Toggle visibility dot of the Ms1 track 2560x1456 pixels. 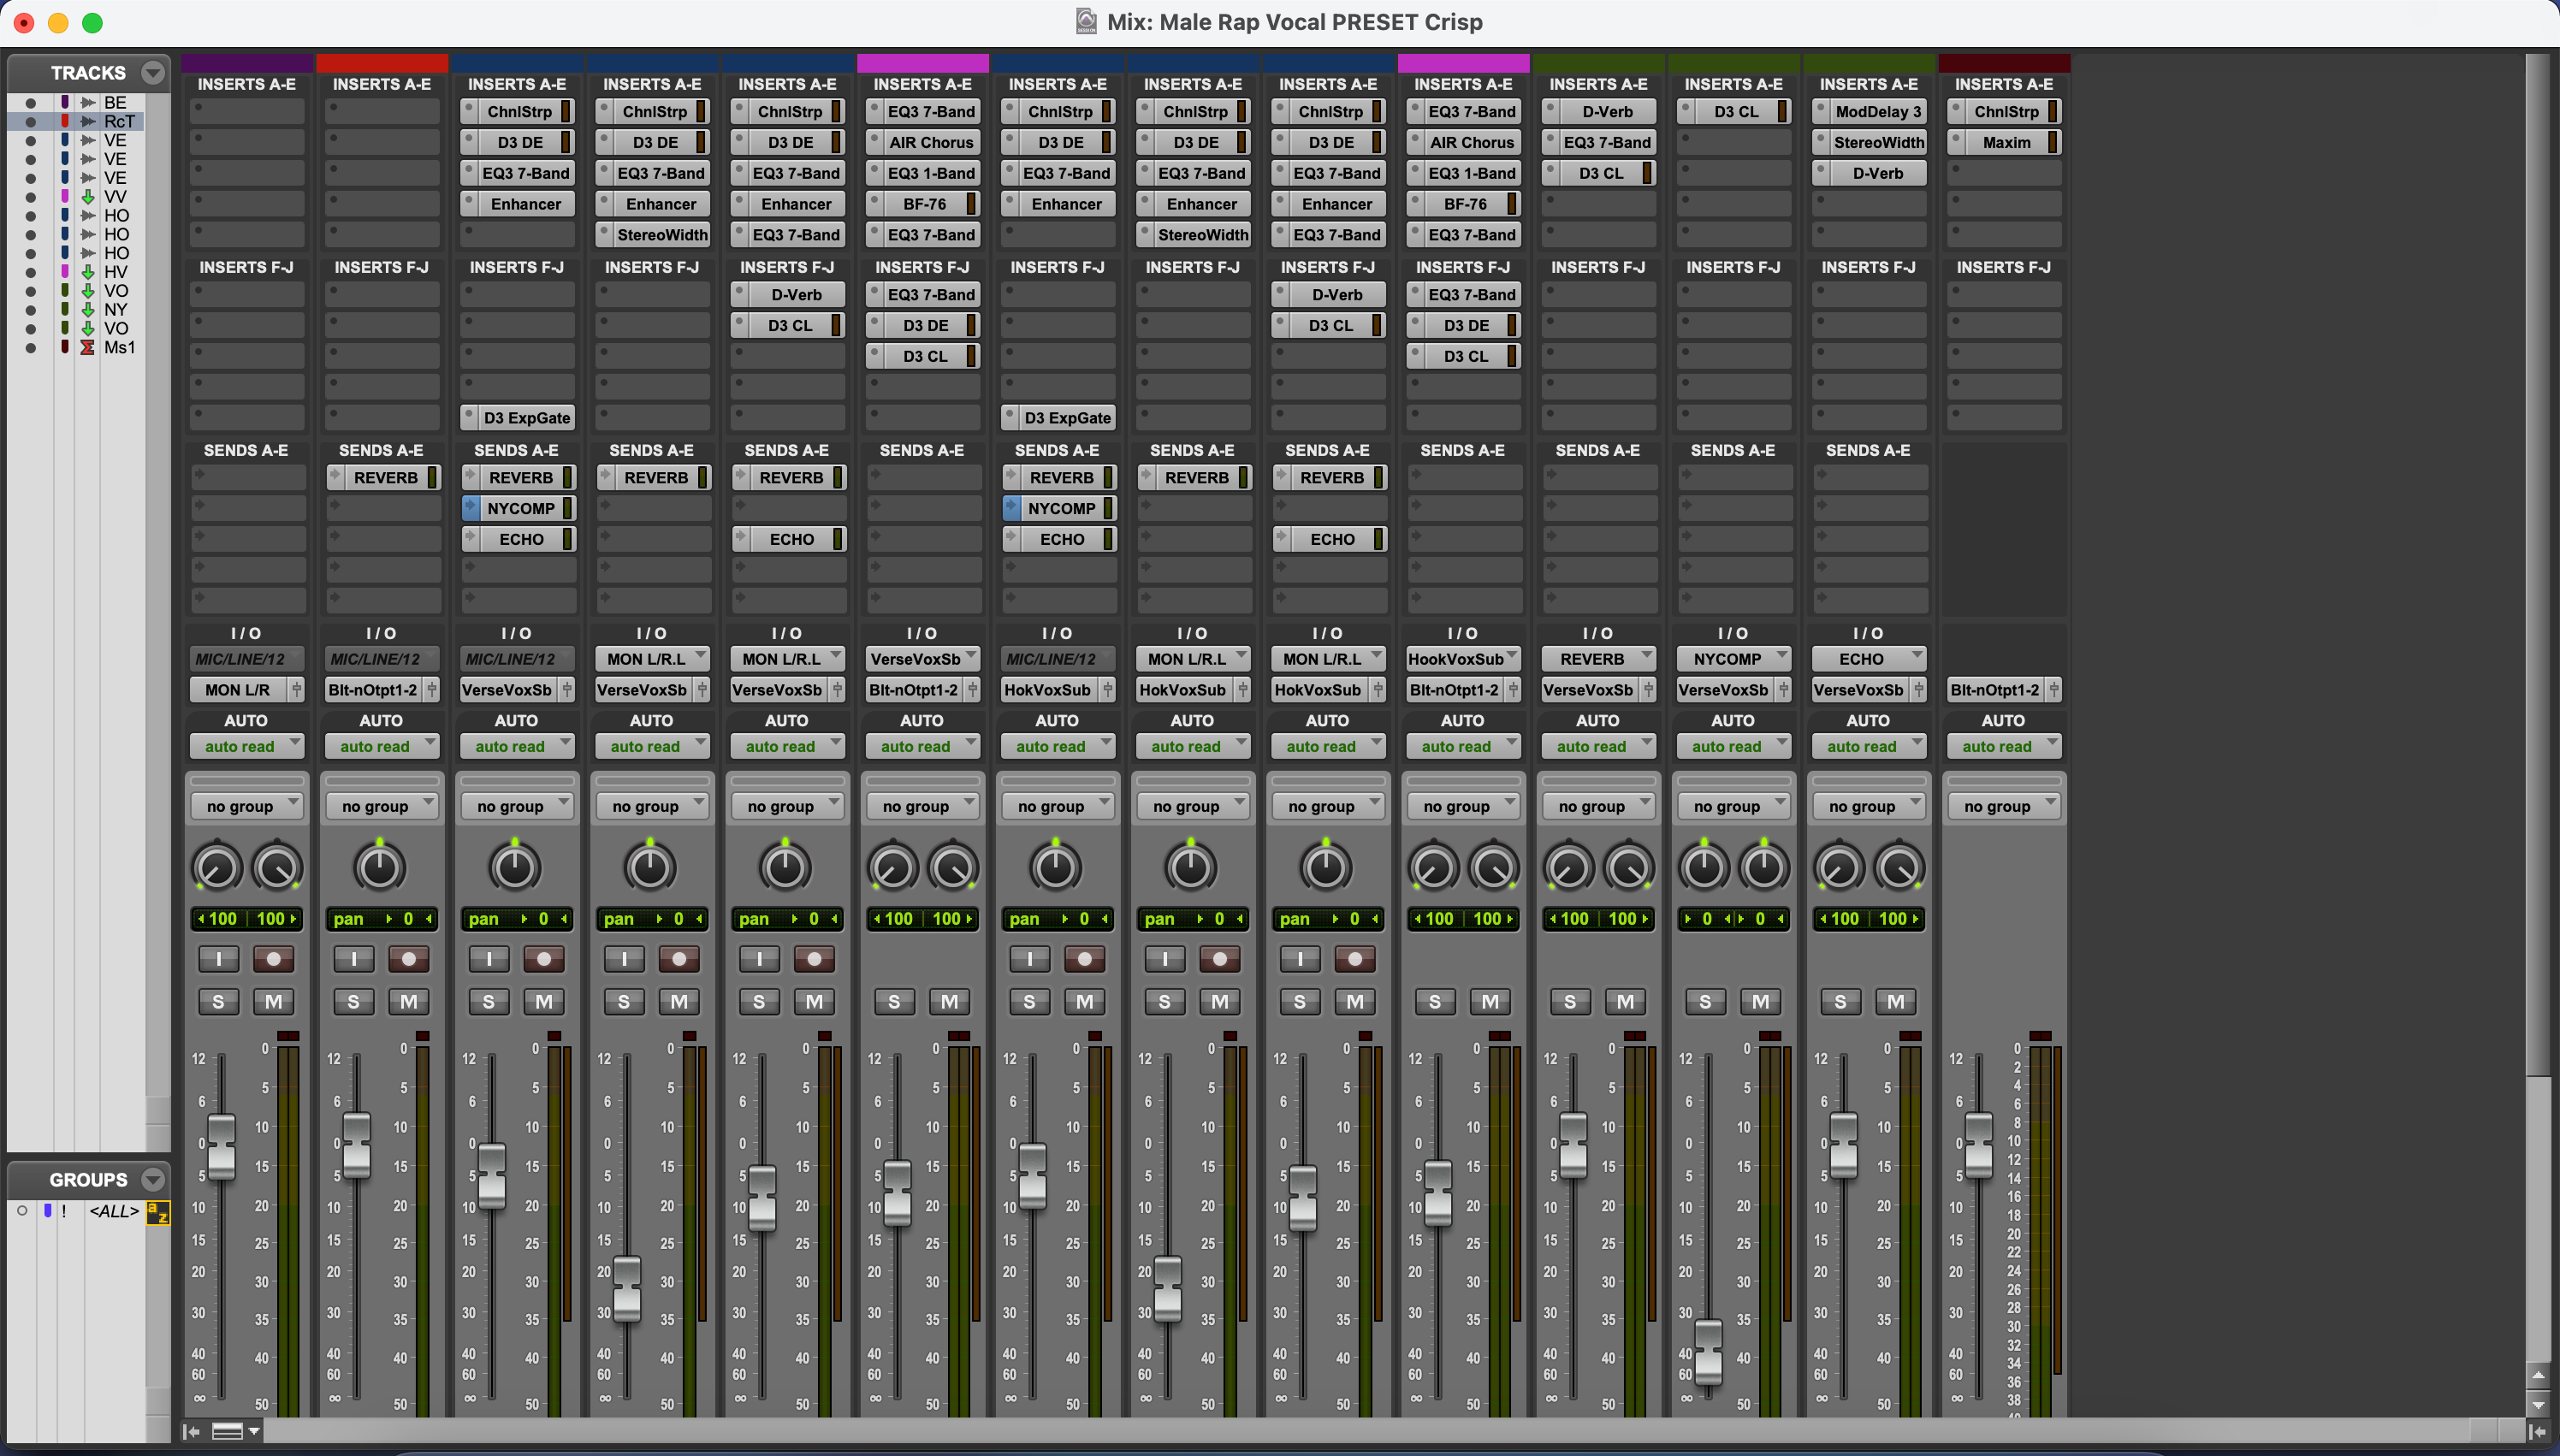[x=30, y=348]
